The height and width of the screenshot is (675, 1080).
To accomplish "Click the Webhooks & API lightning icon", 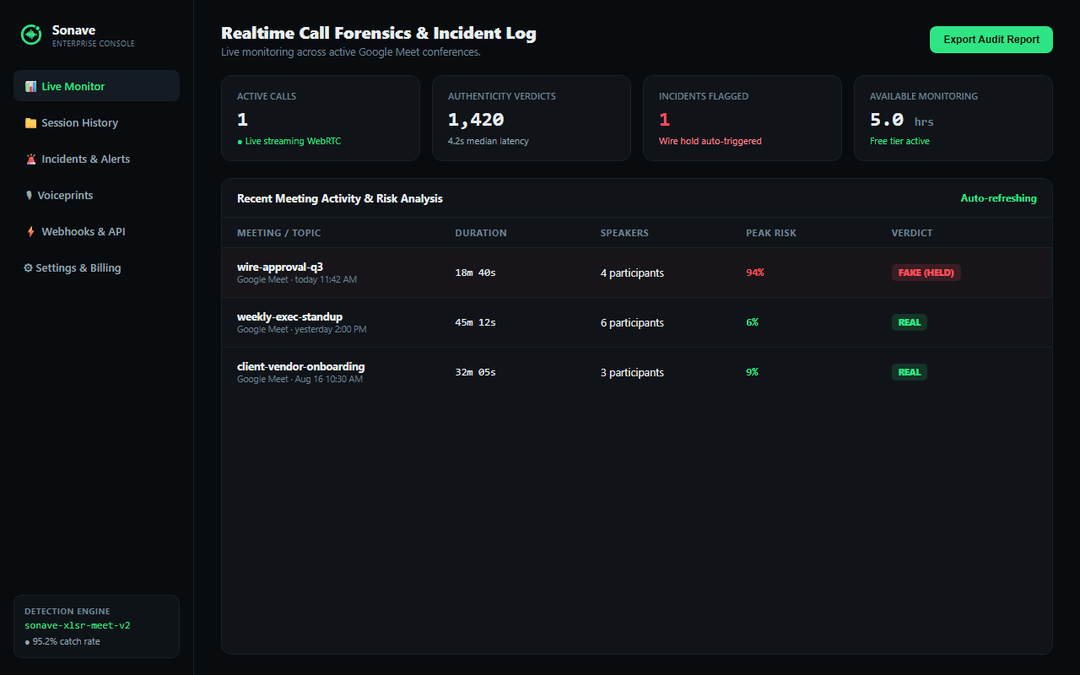I will [x=30, y=231].
